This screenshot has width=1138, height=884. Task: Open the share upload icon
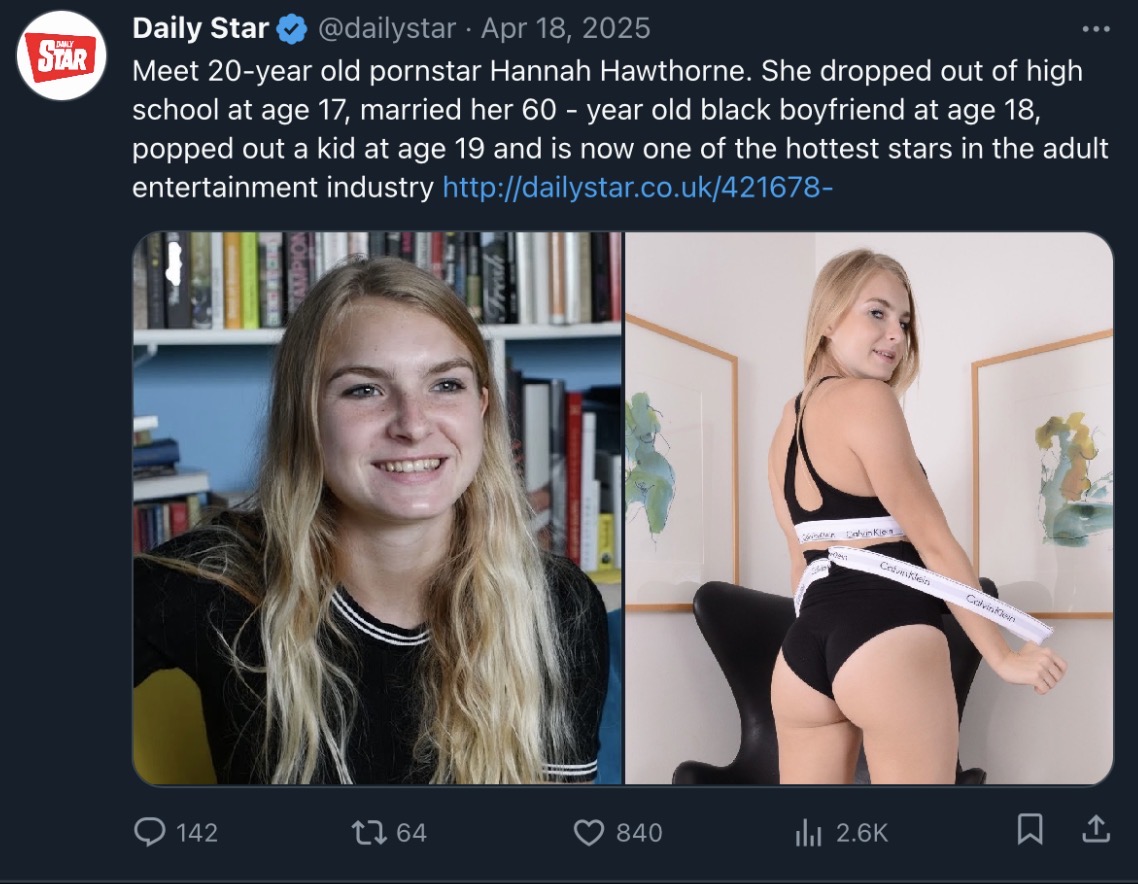tap(1096, 829)
